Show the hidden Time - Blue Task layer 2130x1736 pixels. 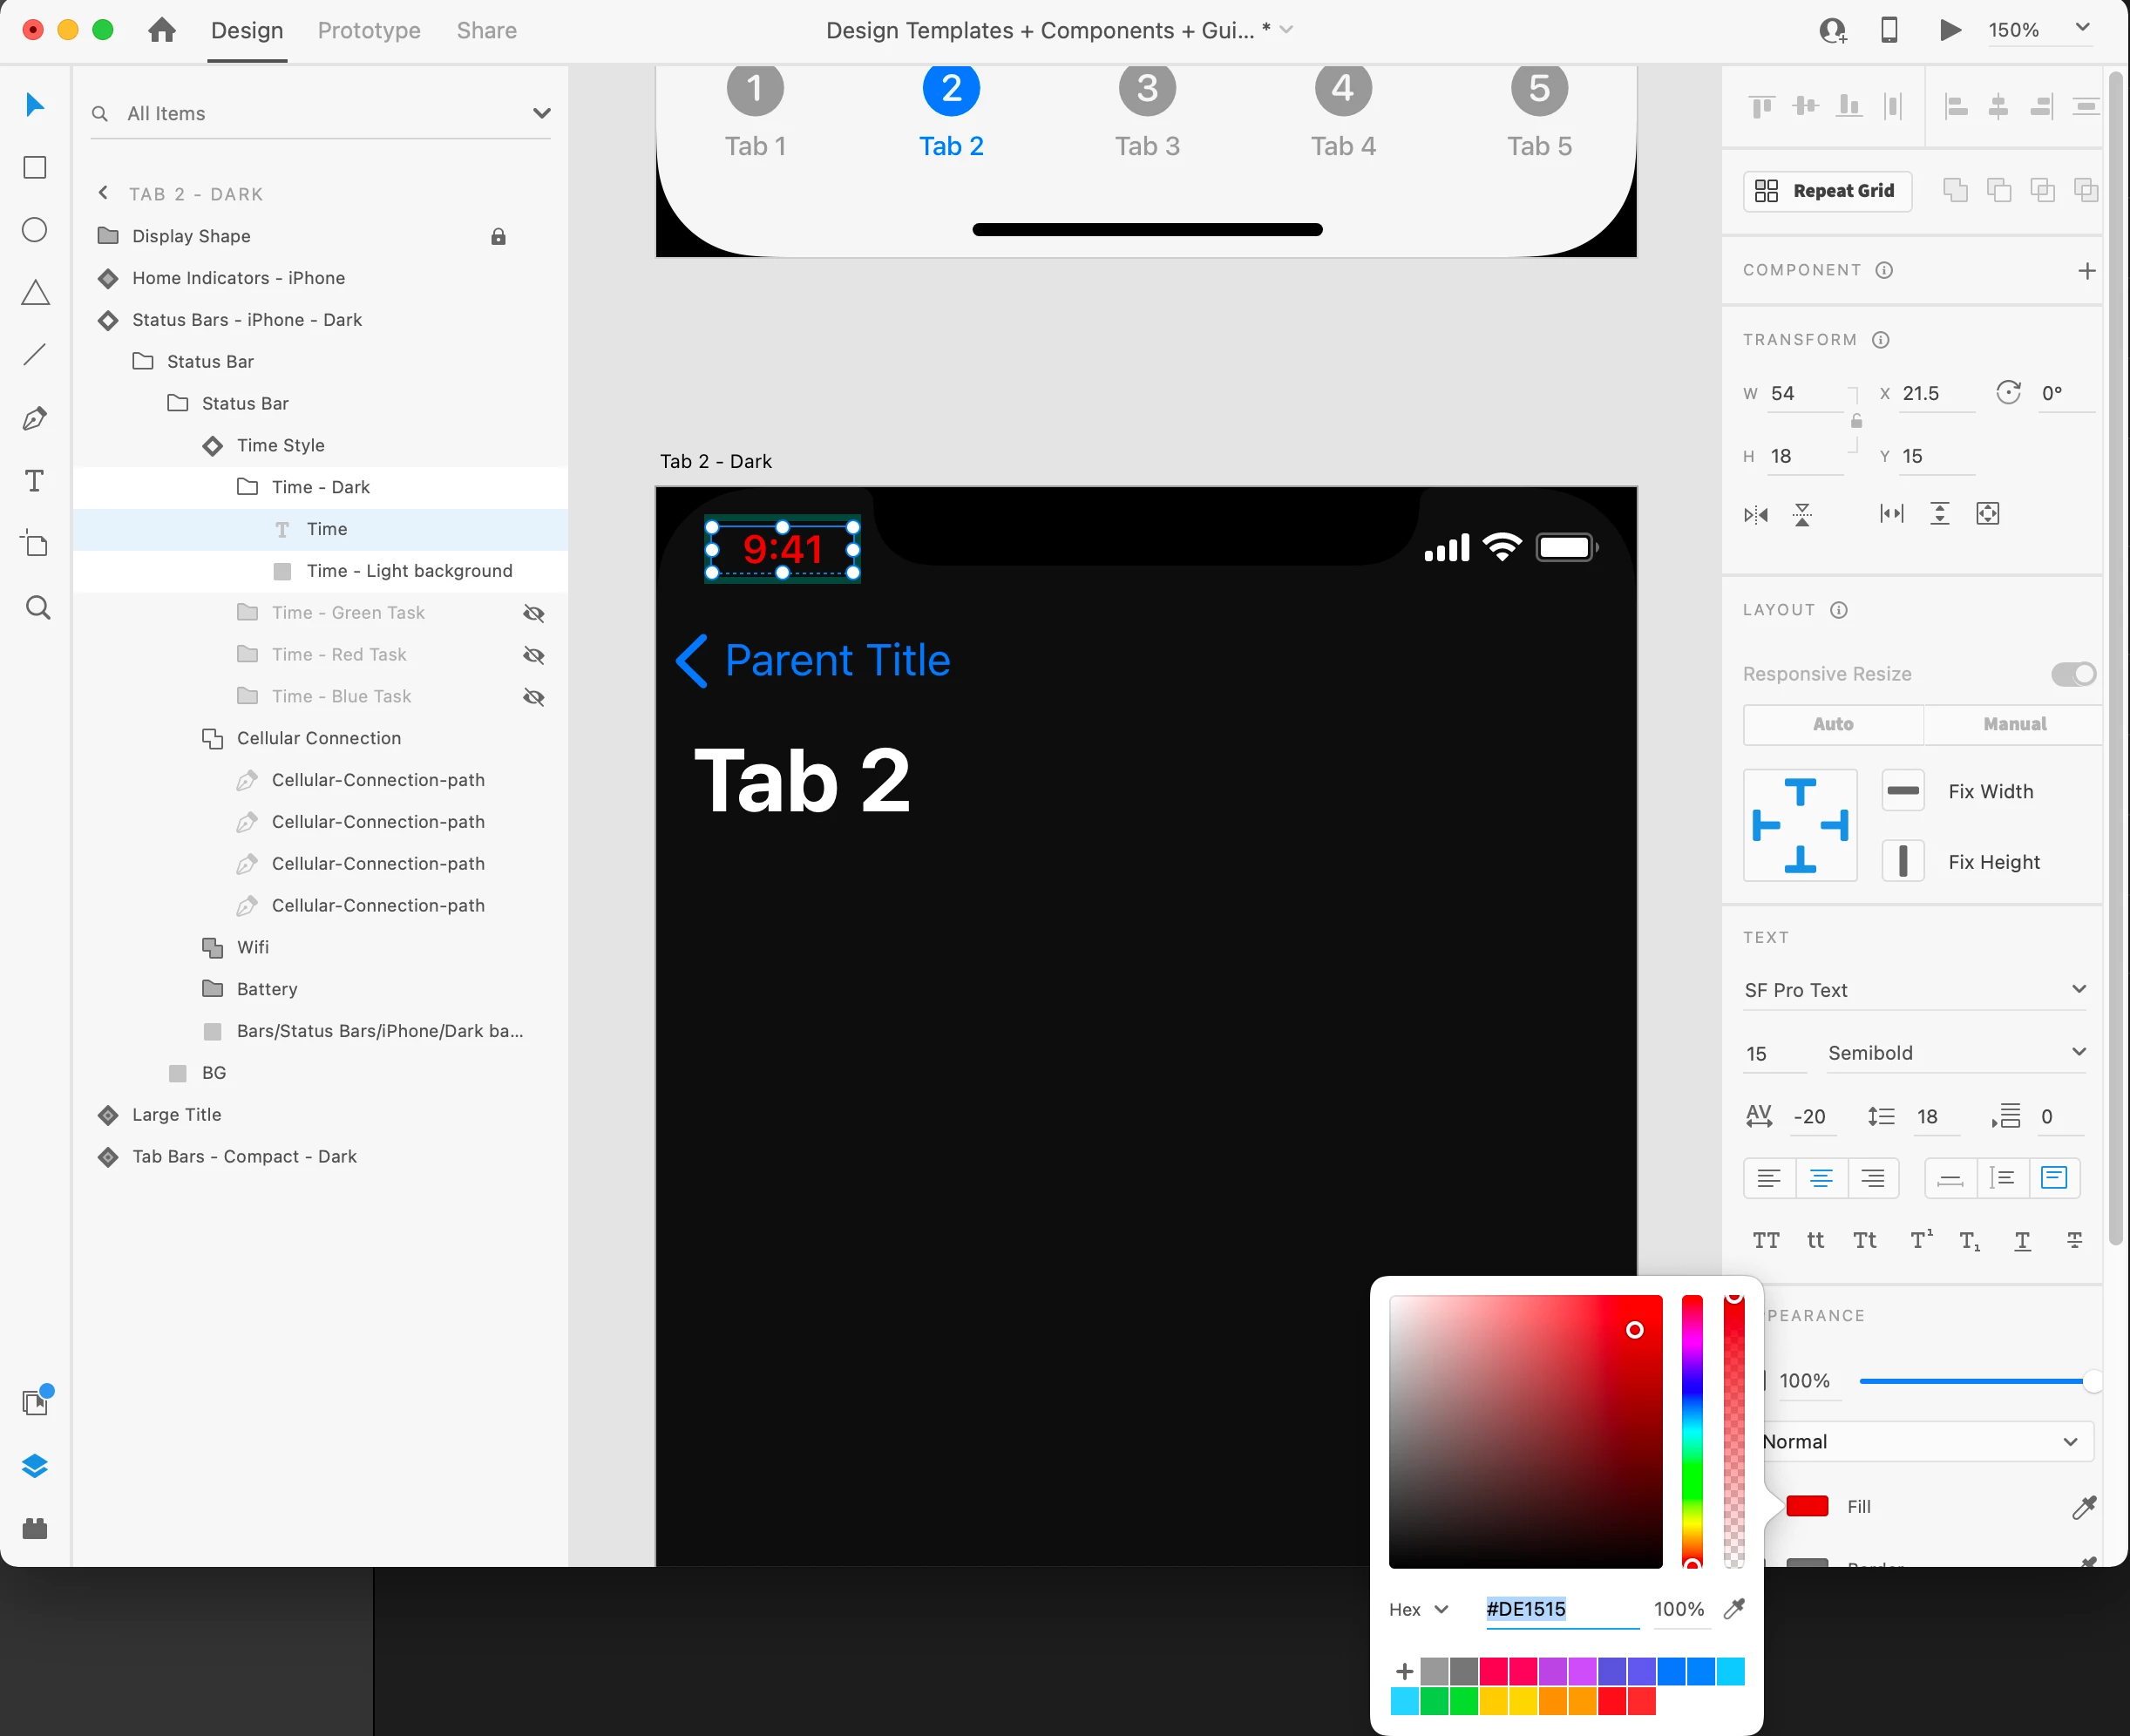[x=534, y=697]
